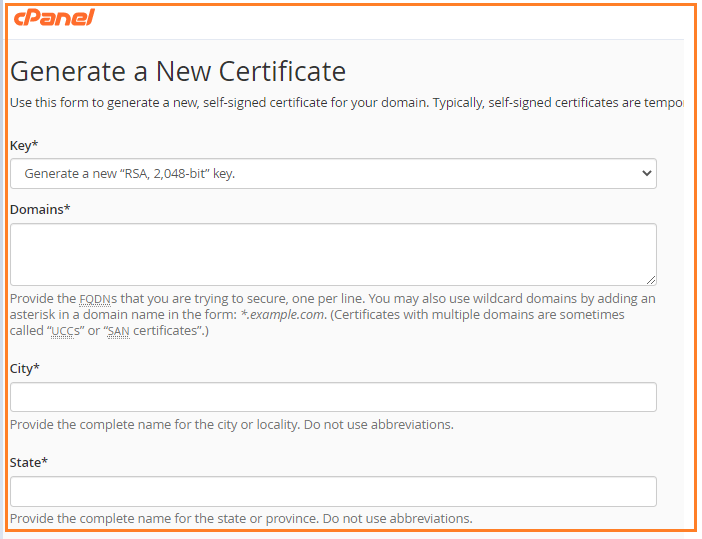Open the Key dropdown showing RSA 2,048-bit
Image resolution: width=702 pixels, height=539 pixels.
tap(333, 173)
